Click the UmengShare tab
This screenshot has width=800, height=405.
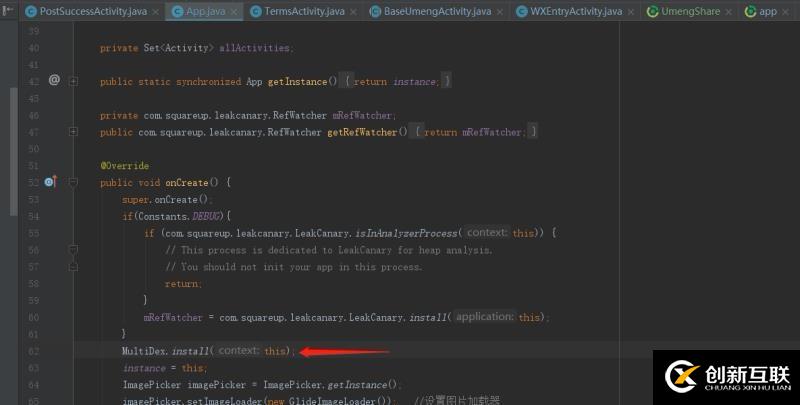(691, 12)
